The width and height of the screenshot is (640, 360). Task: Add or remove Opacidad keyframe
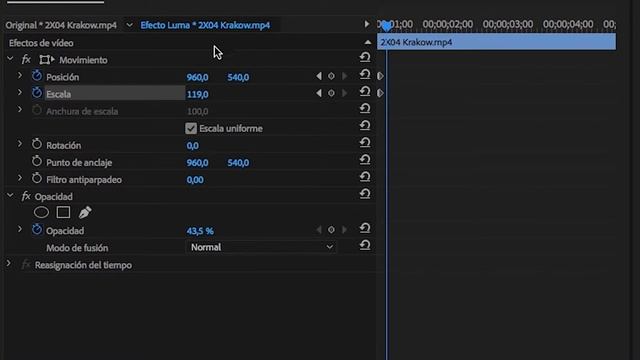(331, 230)
